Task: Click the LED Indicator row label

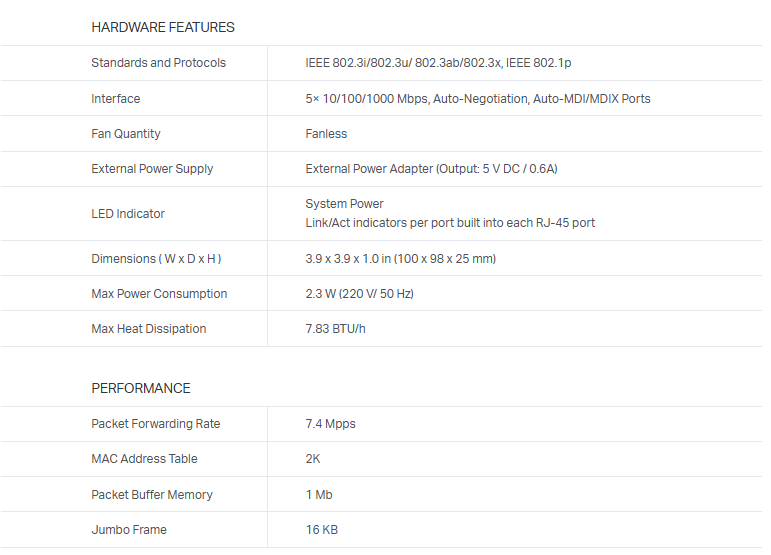Action: (x=128, y=214)
